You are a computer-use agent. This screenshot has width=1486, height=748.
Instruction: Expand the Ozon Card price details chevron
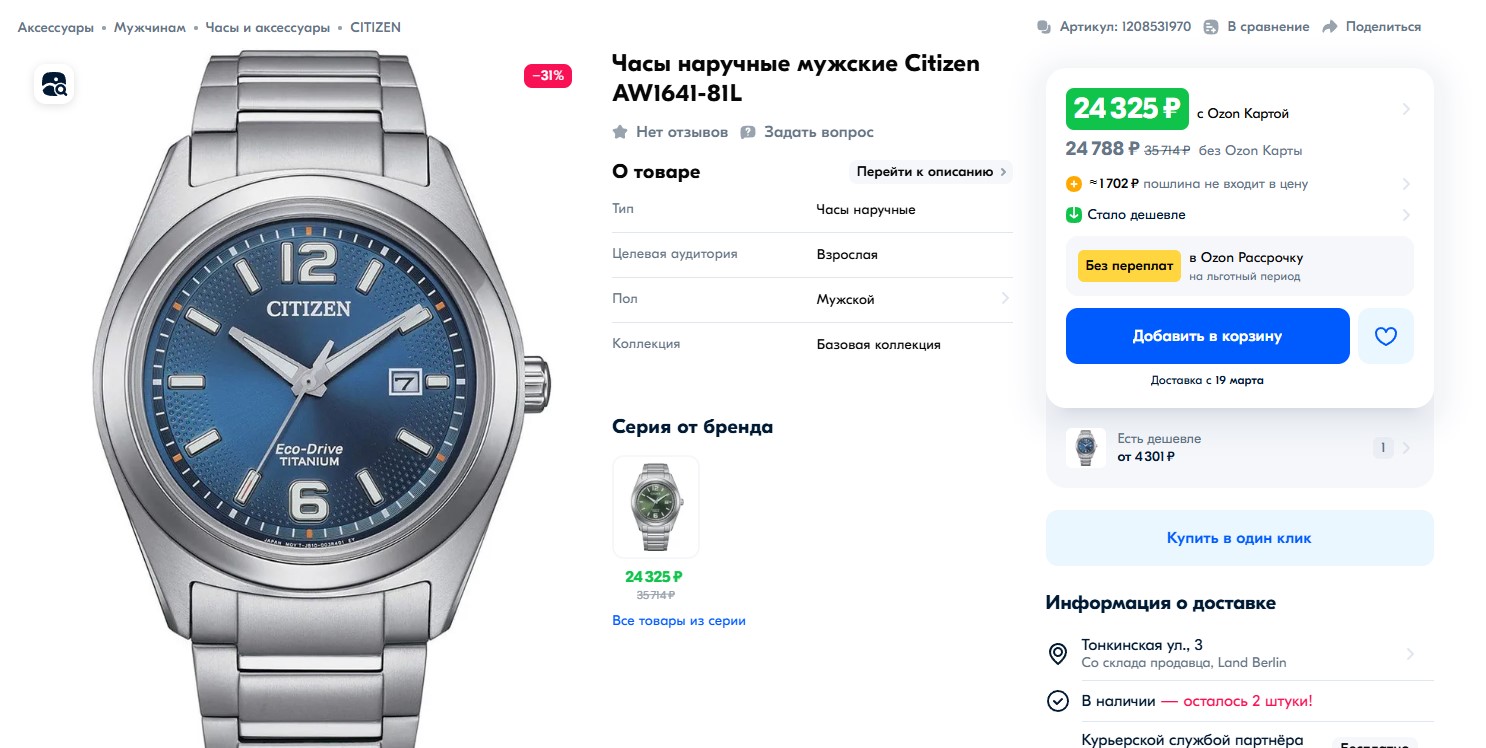(1406, 109)
